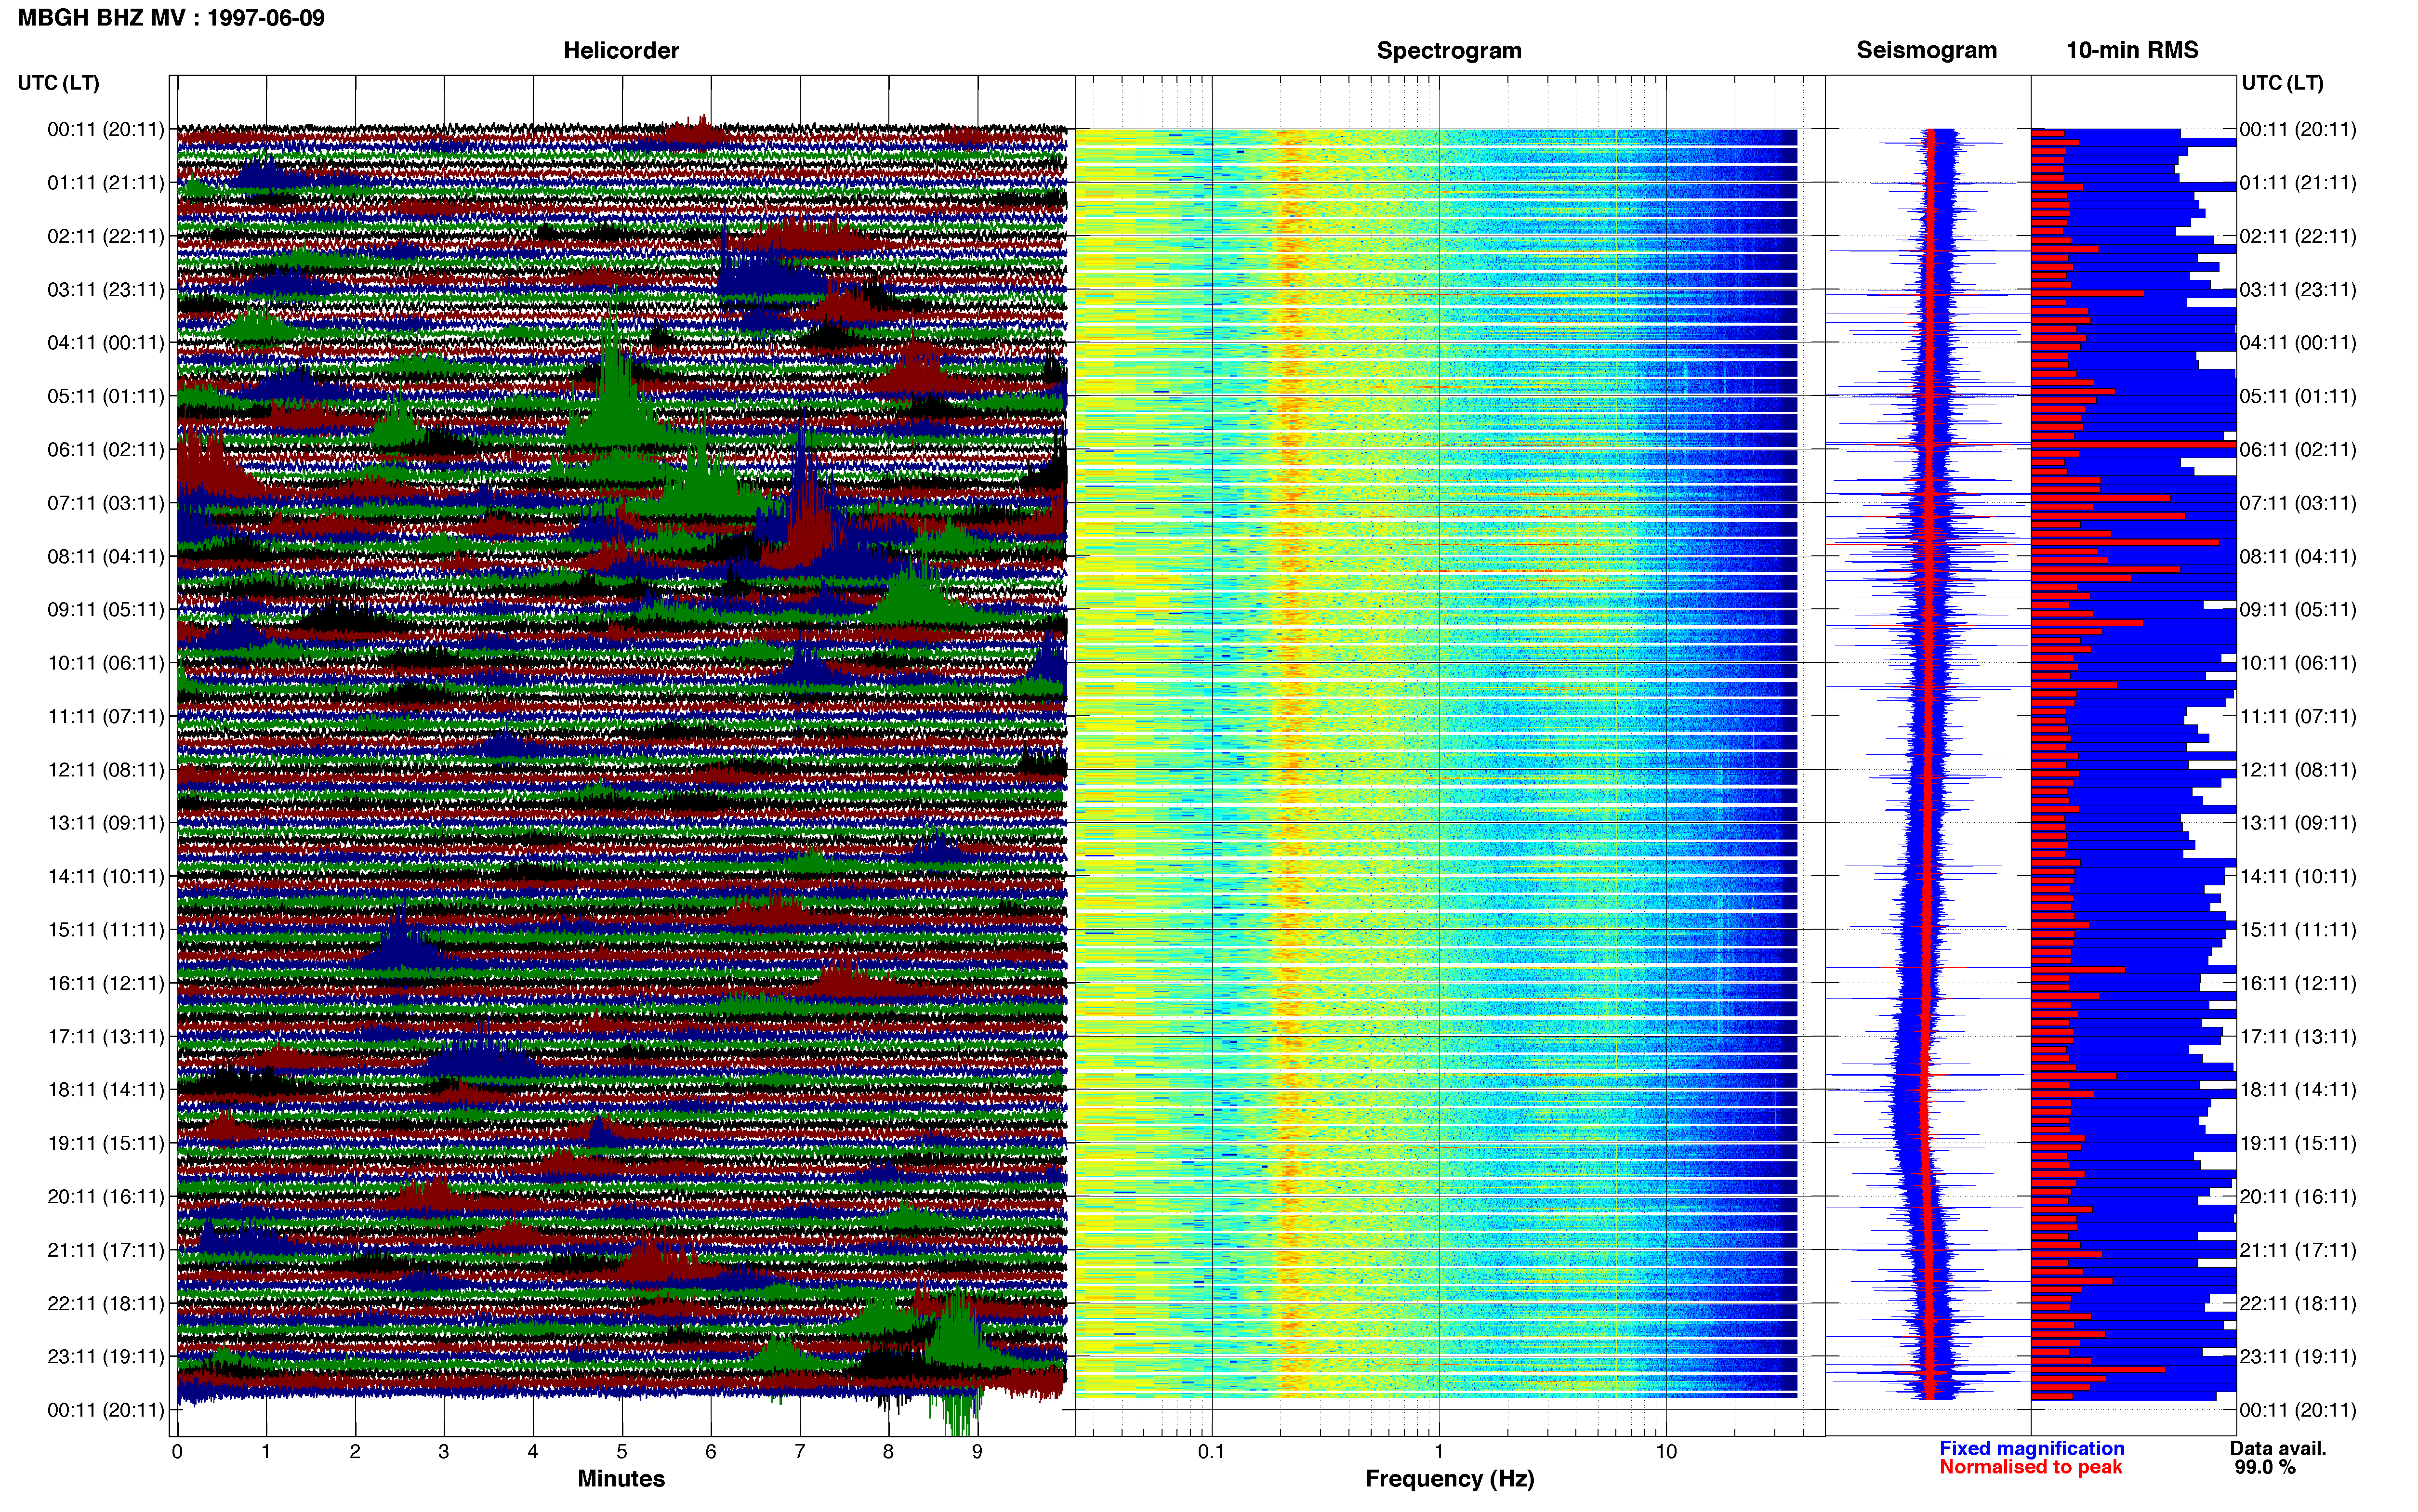Click 08:11 (04:11) label beside the Helicorder

(106, 557)
